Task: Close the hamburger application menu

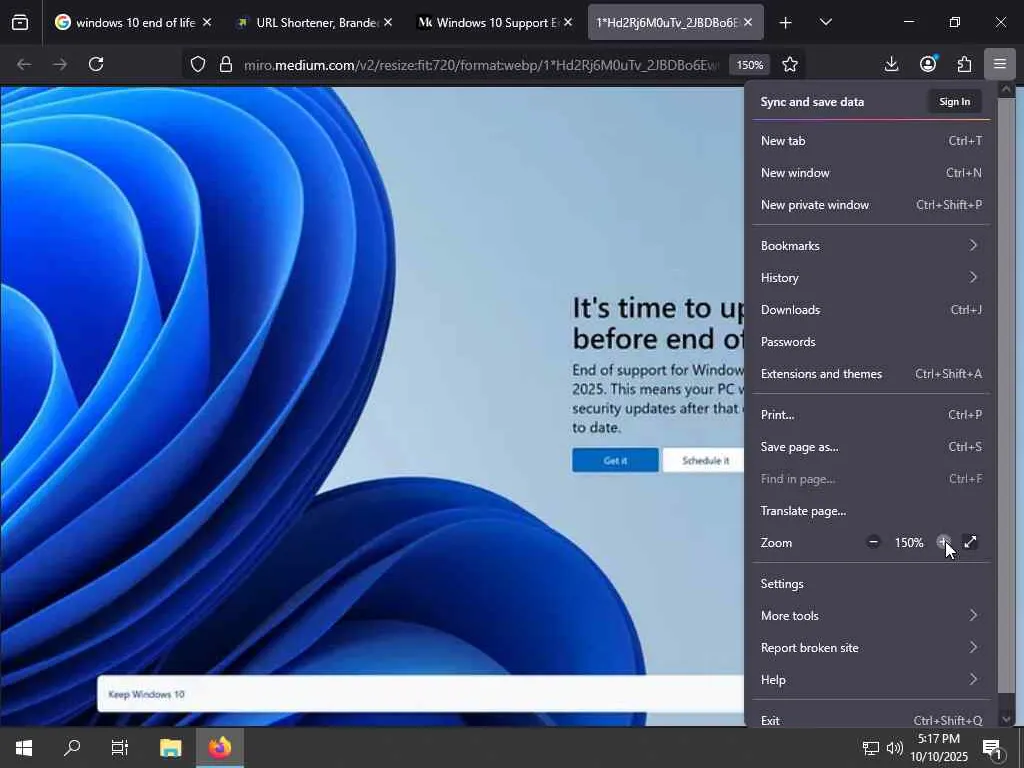Action: pyautogui.click(x=1000, y=64)
